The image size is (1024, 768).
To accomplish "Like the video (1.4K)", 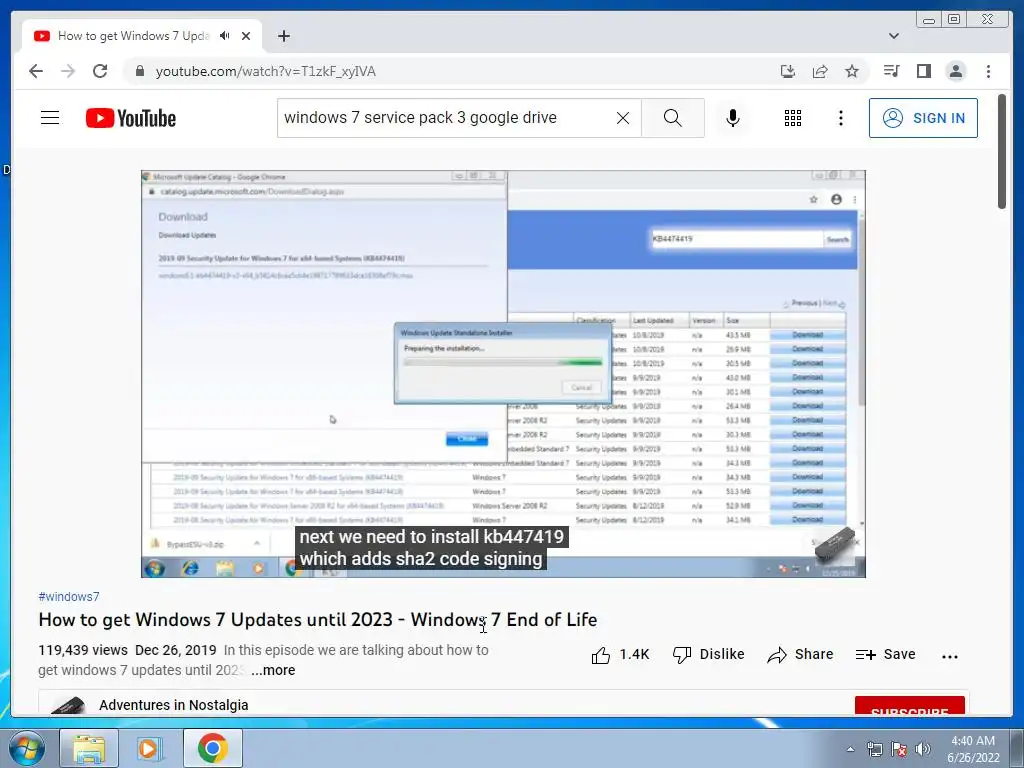I will [x=620, y=654].
